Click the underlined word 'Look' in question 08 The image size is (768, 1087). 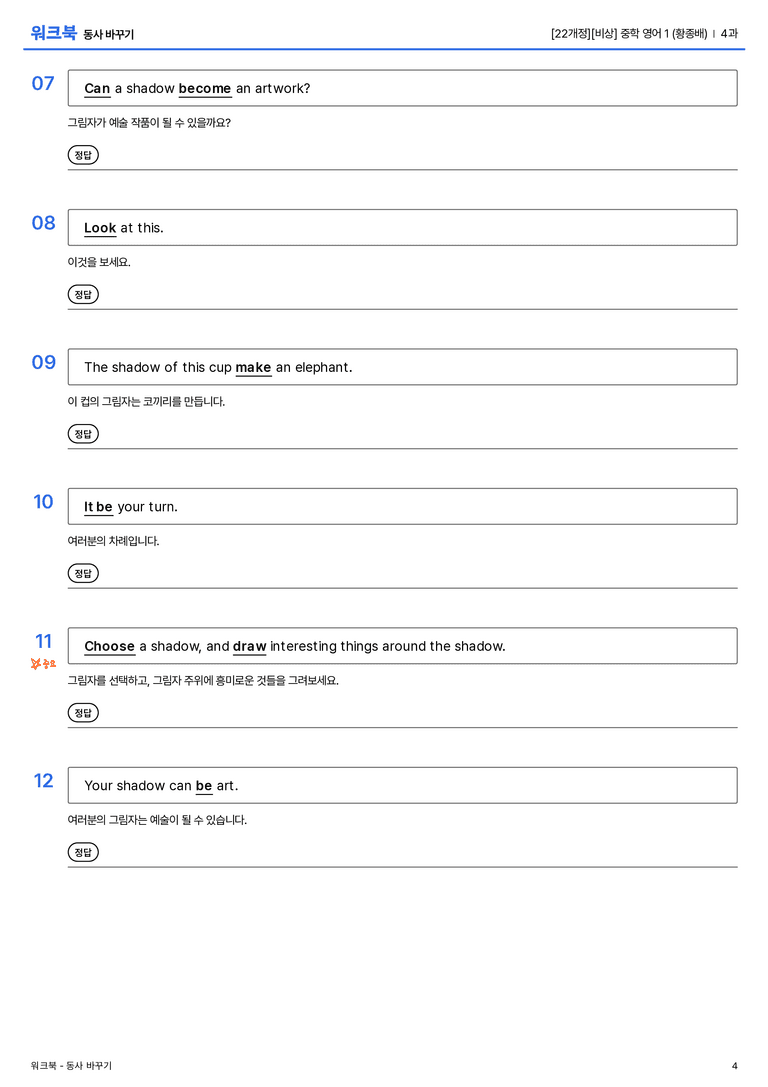100,228
